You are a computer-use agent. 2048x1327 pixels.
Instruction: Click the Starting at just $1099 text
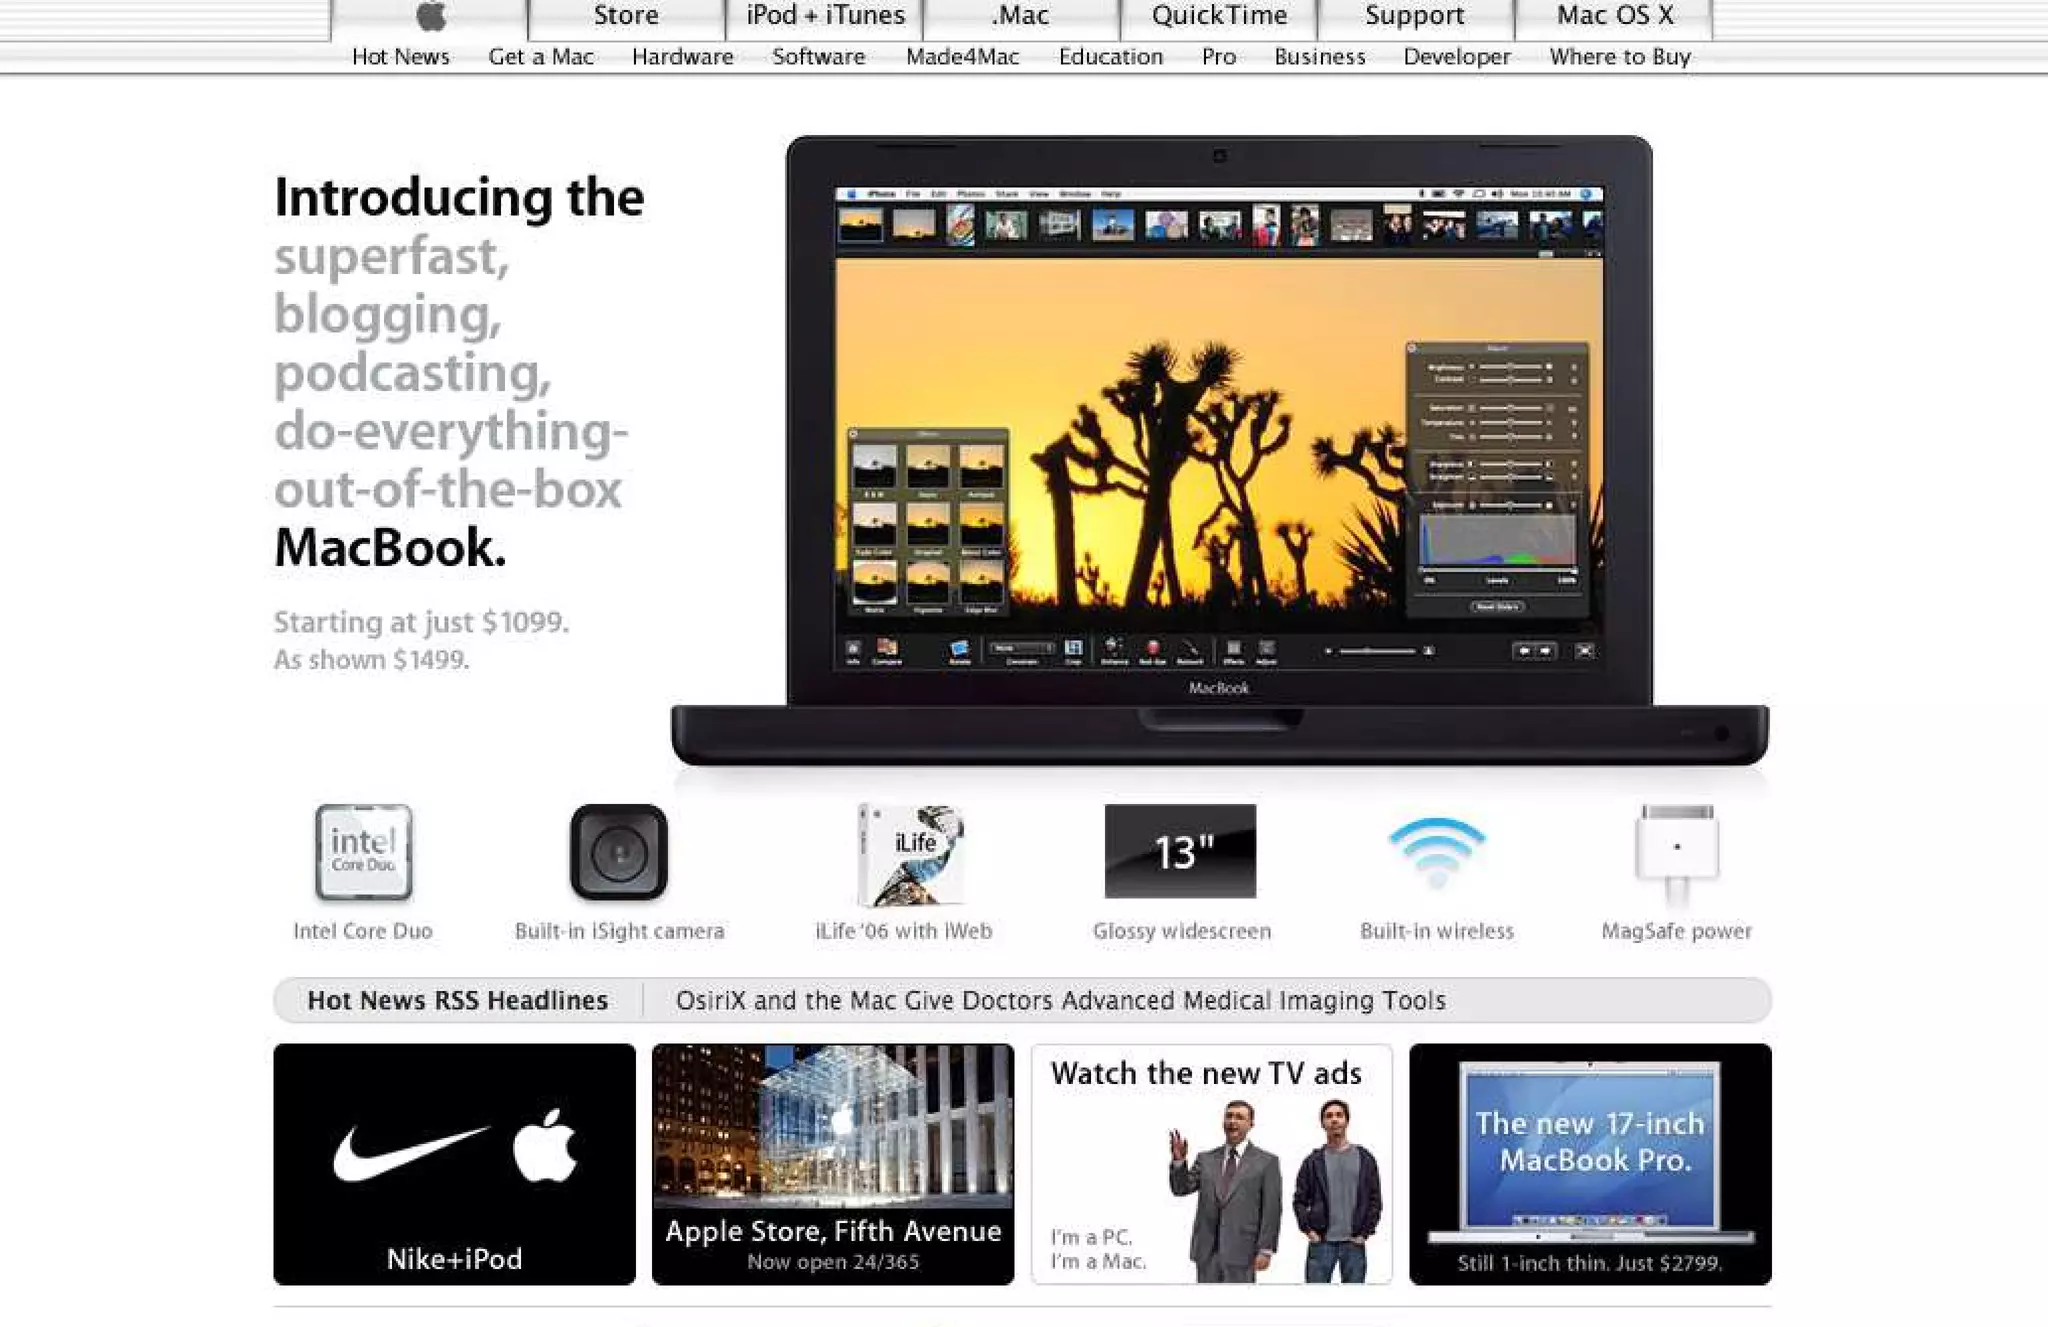coord(421,622)
